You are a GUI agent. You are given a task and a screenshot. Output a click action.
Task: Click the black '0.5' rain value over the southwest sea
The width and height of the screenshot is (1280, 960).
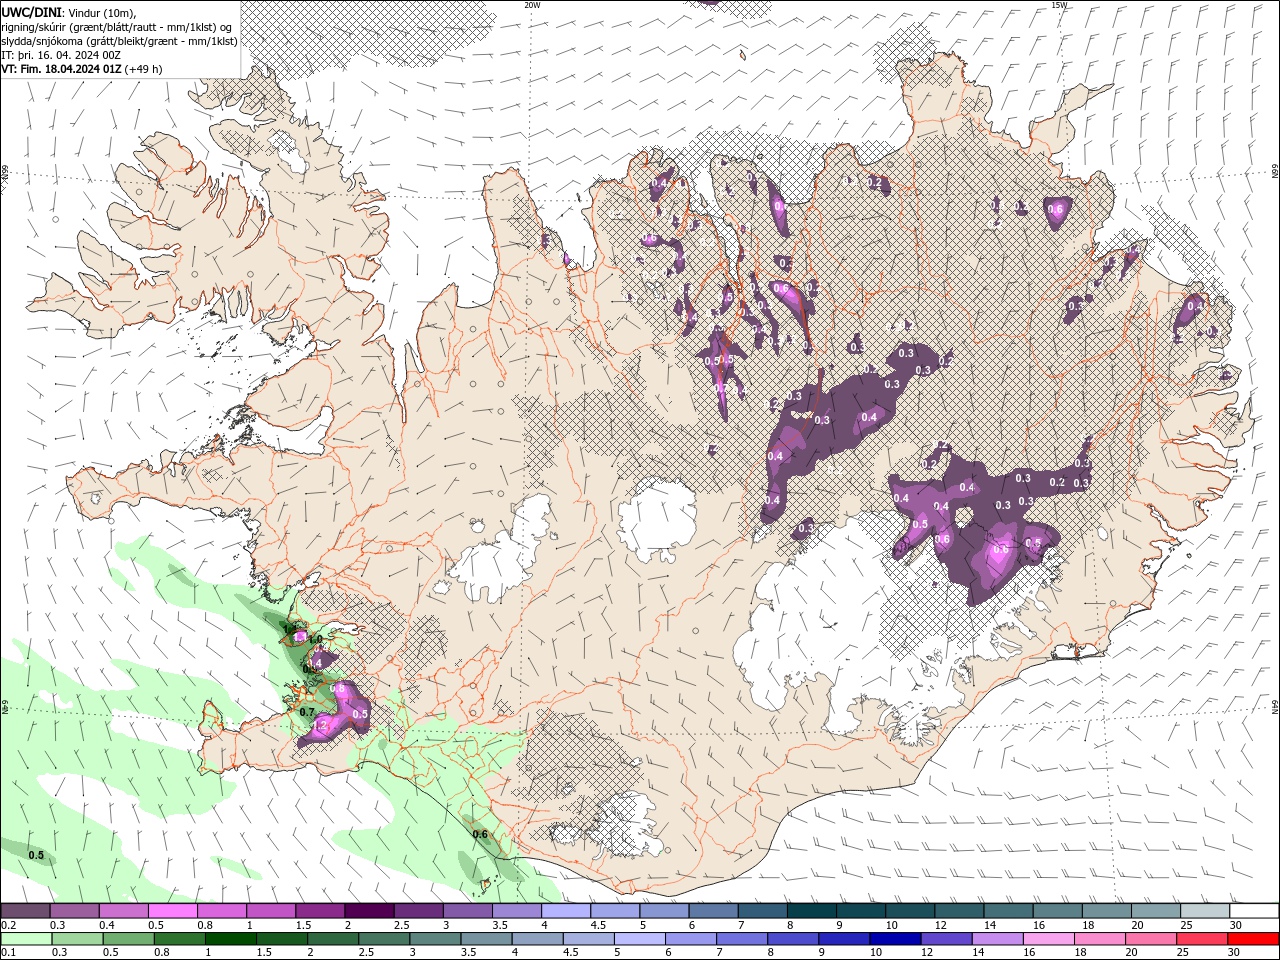36,855
